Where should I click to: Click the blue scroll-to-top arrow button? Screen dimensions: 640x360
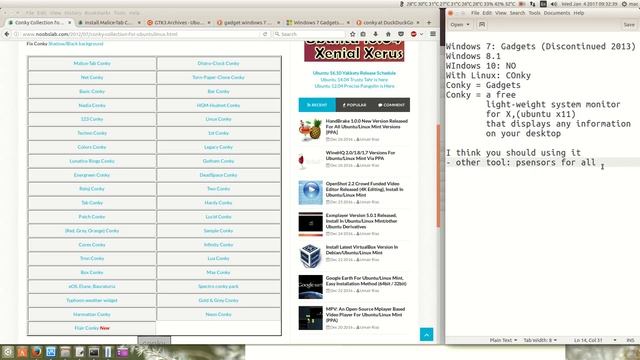point(427,335)
